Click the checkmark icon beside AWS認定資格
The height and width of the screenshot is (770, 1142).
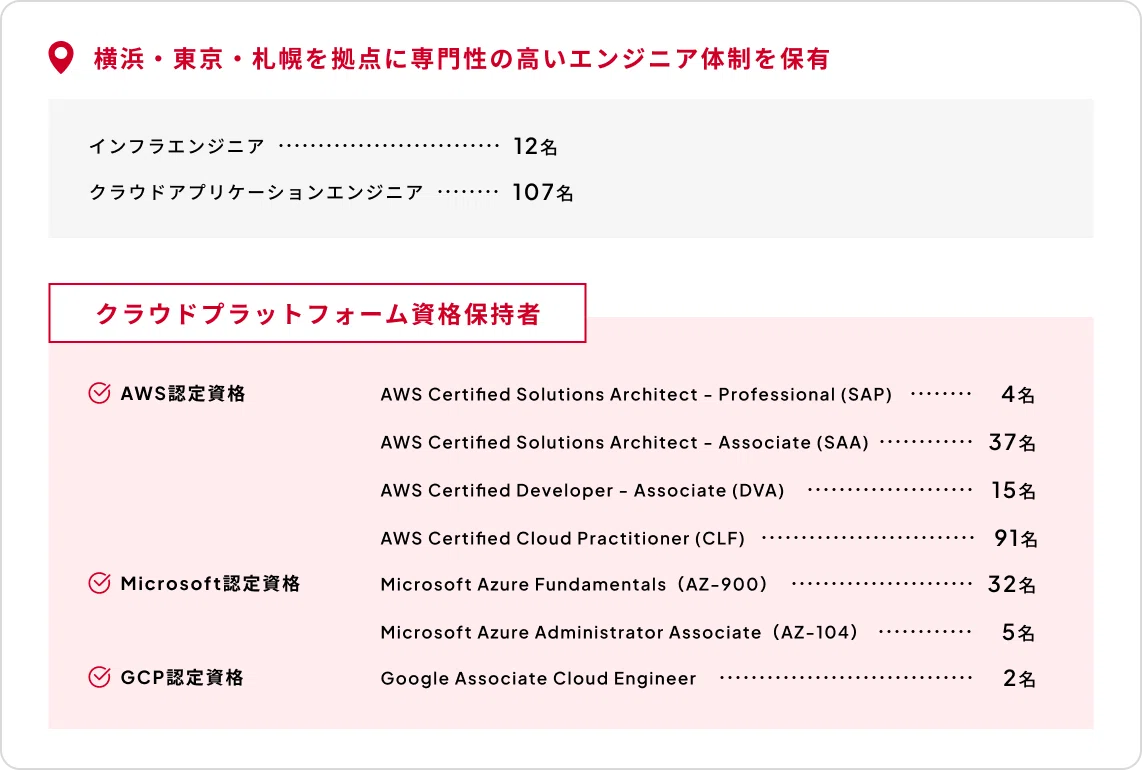pyautogui.click(x=97, y=394)
